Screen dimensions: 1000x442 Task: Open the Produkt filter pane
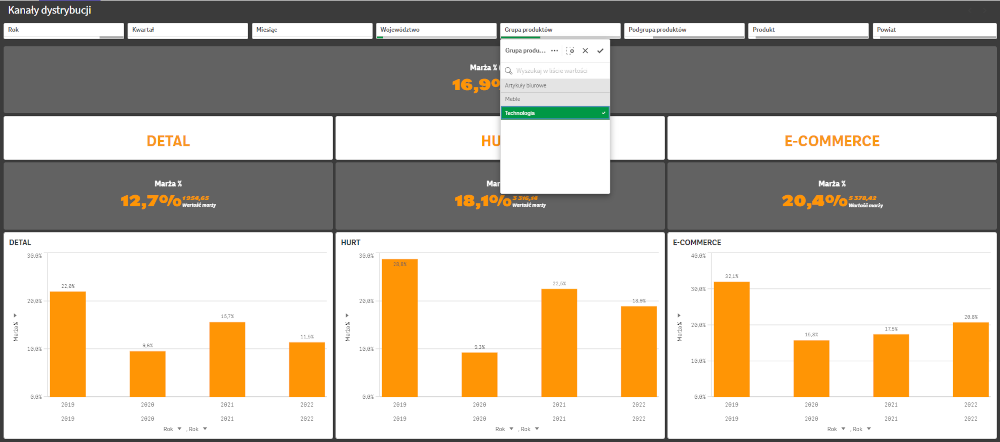809,31
